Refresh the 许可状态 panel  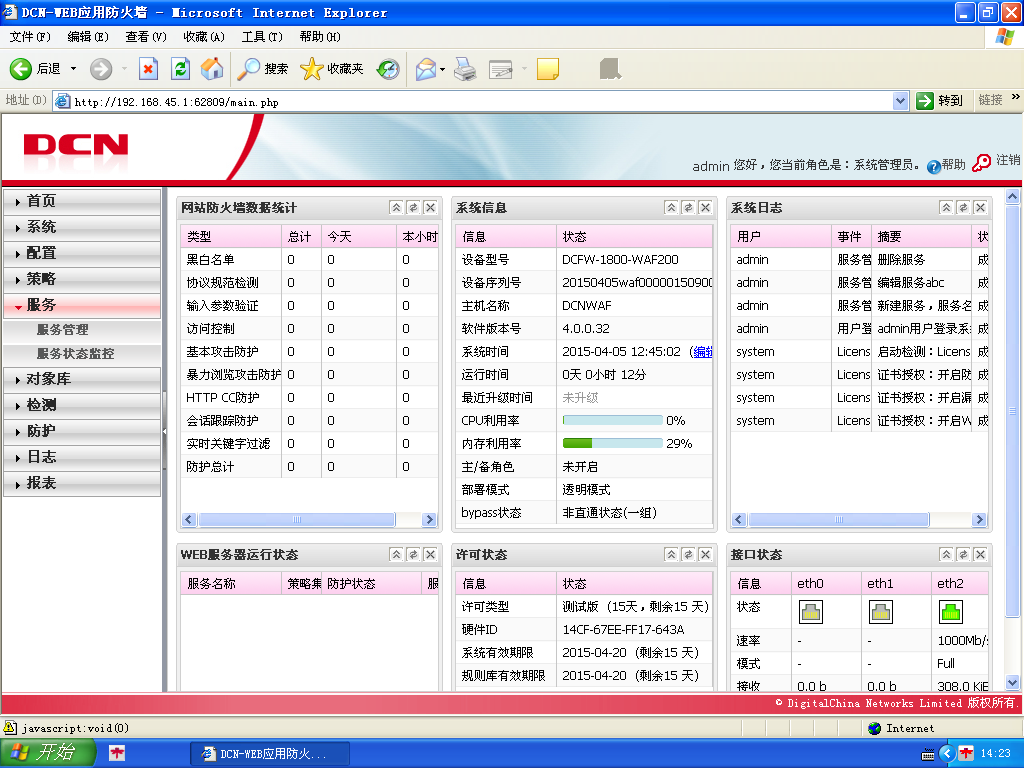688,554
